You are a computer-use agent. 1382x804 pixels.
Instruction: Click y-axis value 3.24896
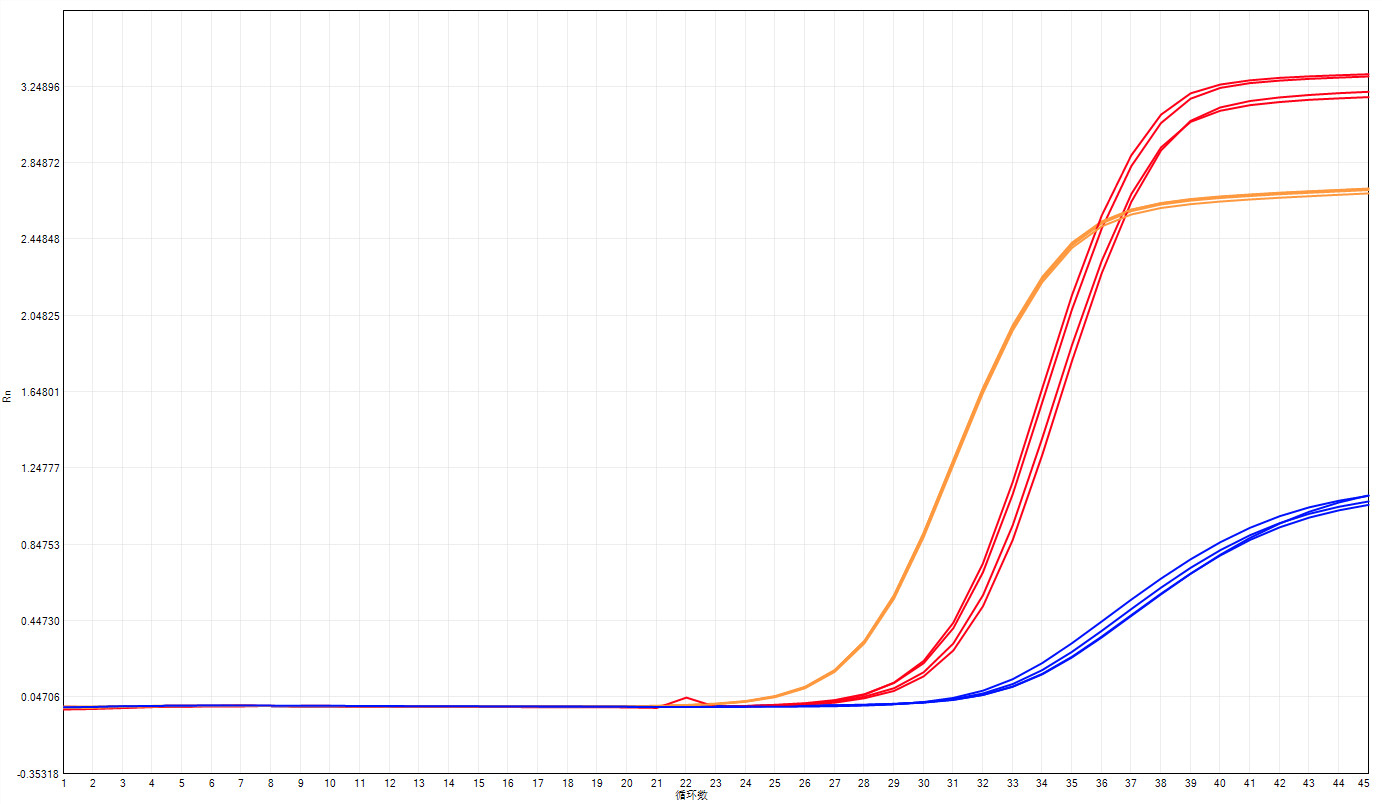click(x=40, y=87)
